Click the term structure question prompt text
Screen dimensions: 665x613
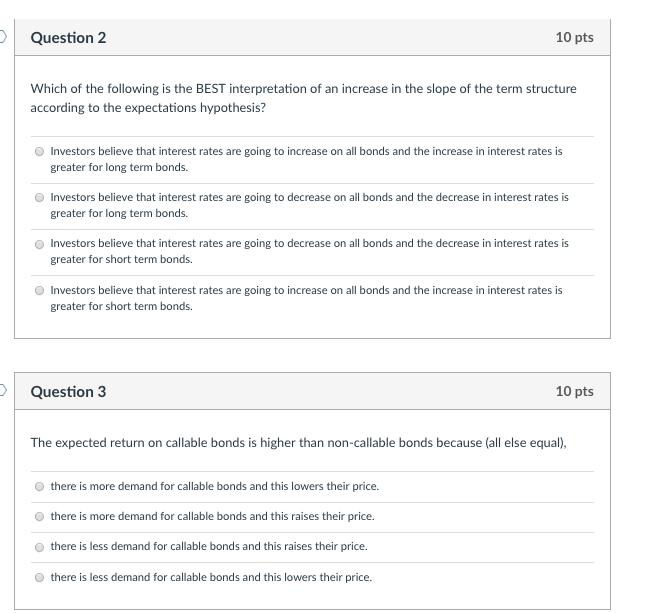click(303, 98)
